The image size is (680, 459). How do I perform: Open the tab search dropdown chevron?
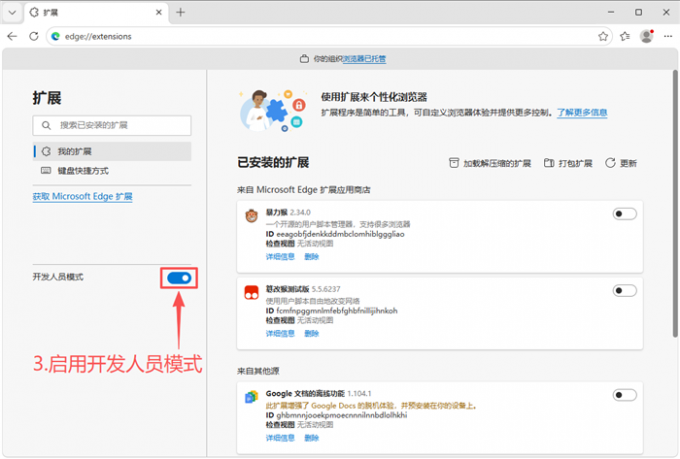[12, 13]
